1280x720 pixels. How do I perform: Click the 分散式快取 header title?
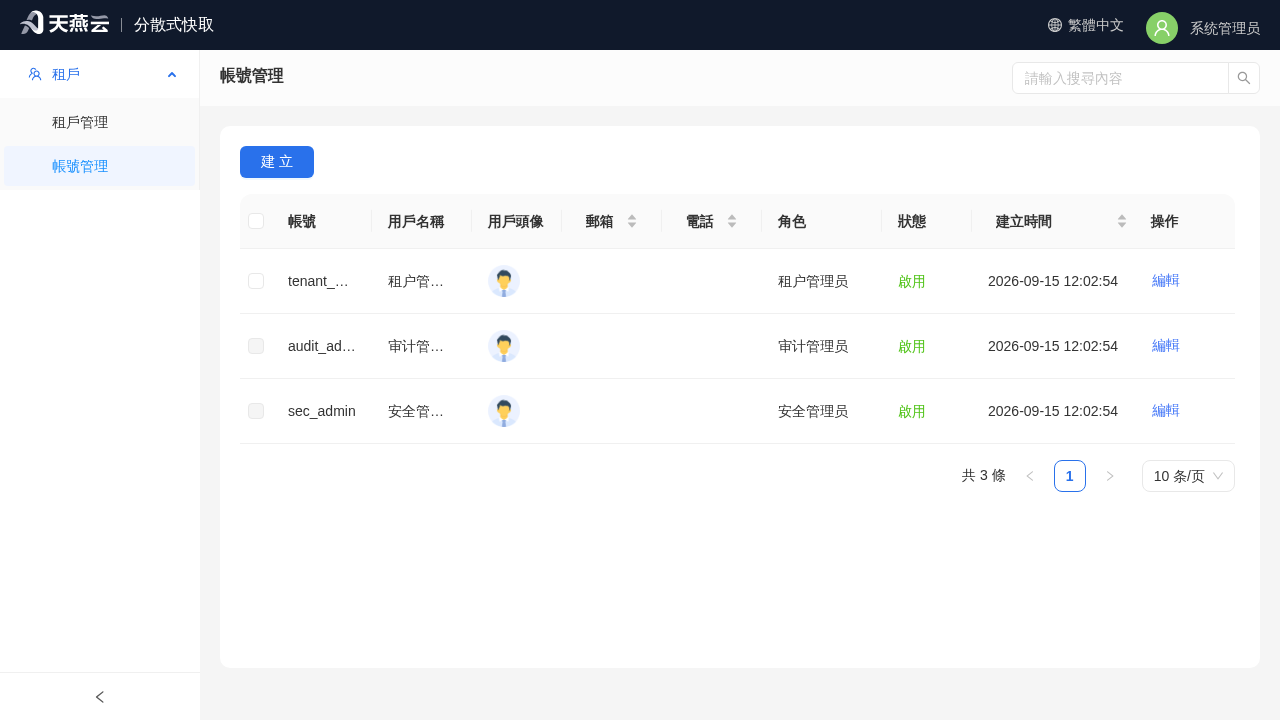(x=174, y=25)
